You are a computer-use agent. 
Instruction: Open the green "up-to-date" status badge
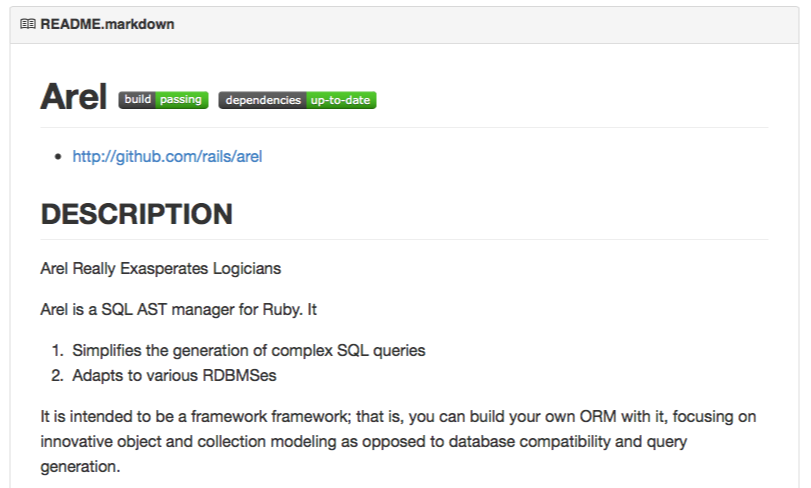[x=341, y=100]
